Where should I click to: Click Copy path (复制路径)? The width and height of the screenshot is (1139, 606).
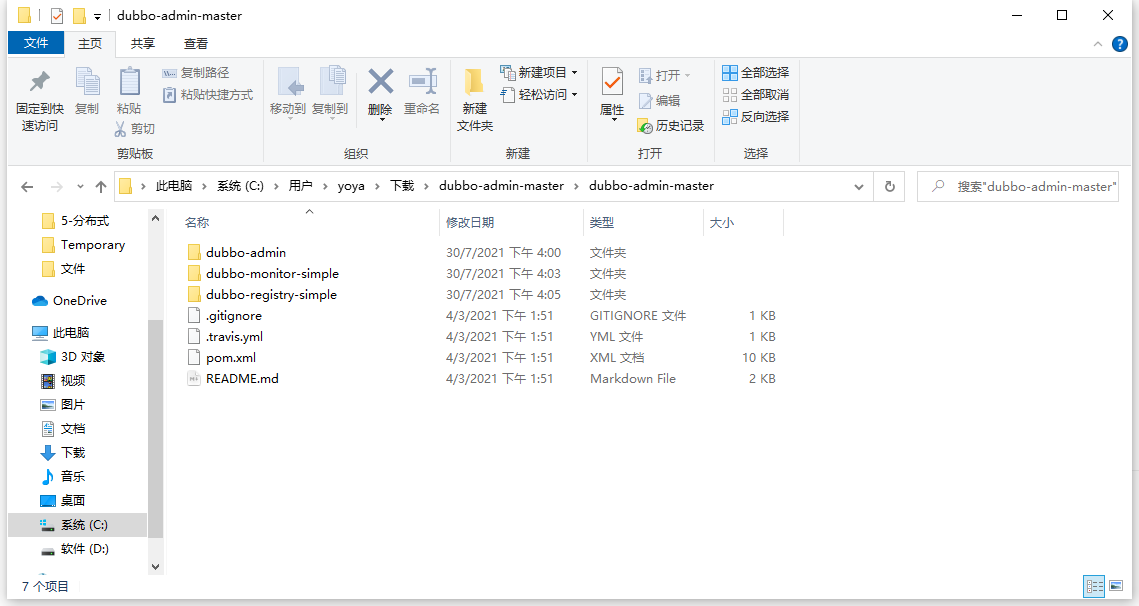(195, 73)
